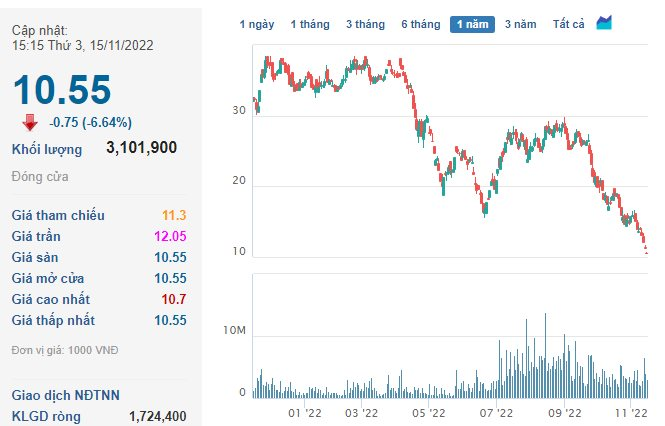Image resolution: width=665 pixels, height=426 pixels.
Task: Click the Giá trần value 12.05
Action: point(169,236)
